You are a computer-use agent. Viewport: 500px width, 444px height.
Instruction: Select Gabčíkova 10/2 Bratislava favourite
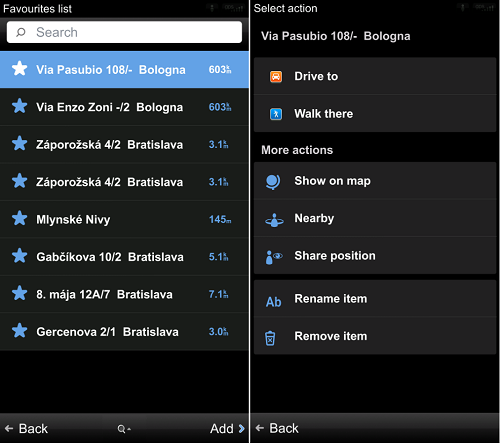124,257
